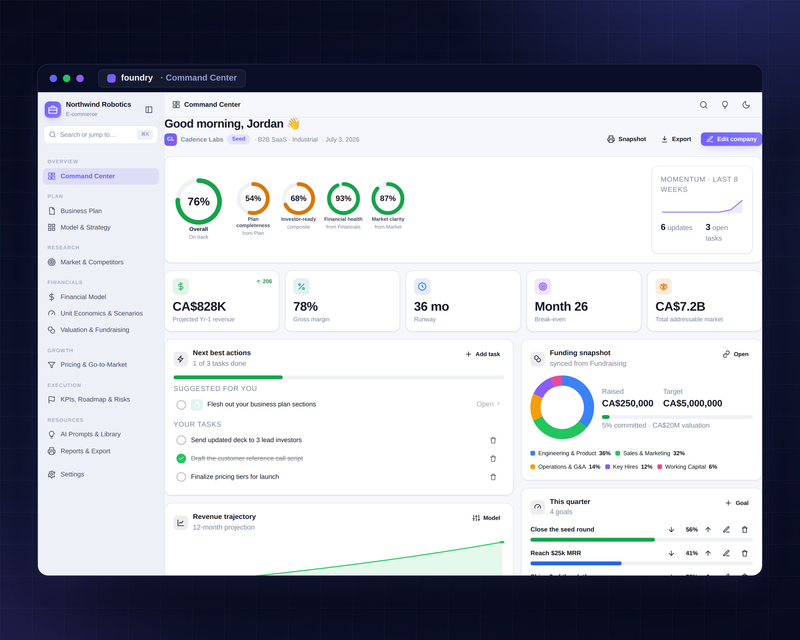
Task: Click the search magnifier icon in top bar
Action: (x=704, y=105)
